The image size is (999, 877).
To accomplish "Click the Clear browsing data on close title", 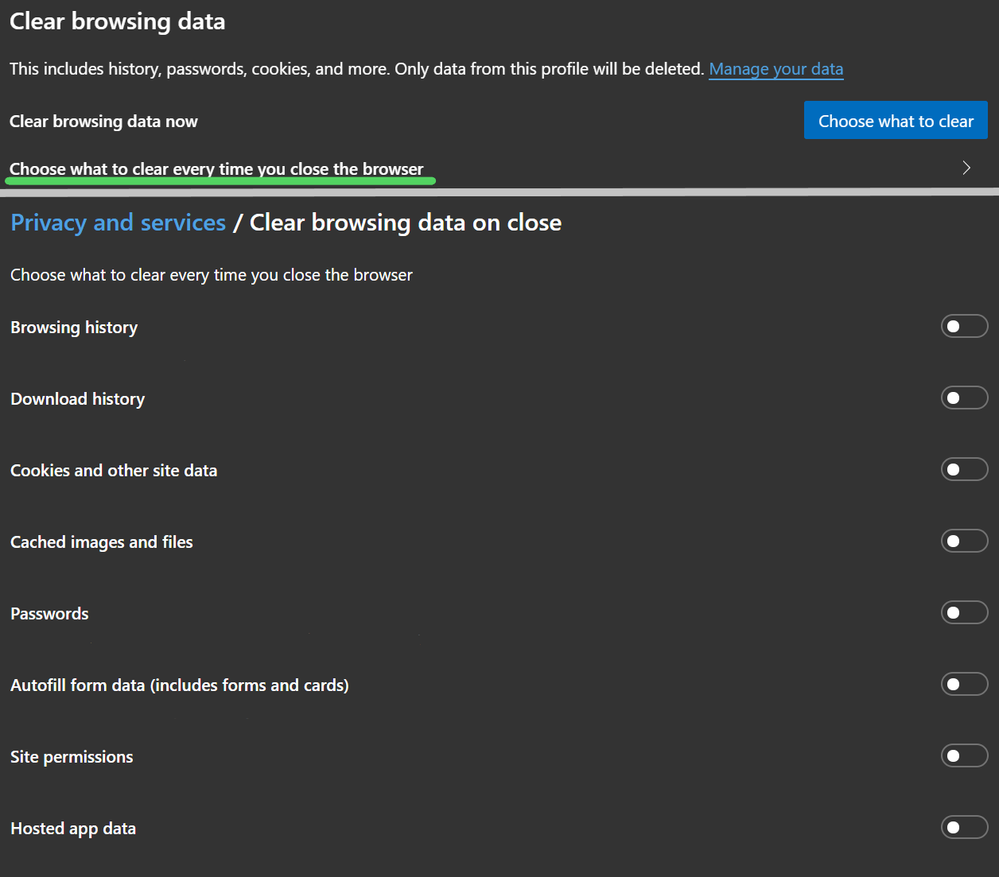I will click(405, 222).
